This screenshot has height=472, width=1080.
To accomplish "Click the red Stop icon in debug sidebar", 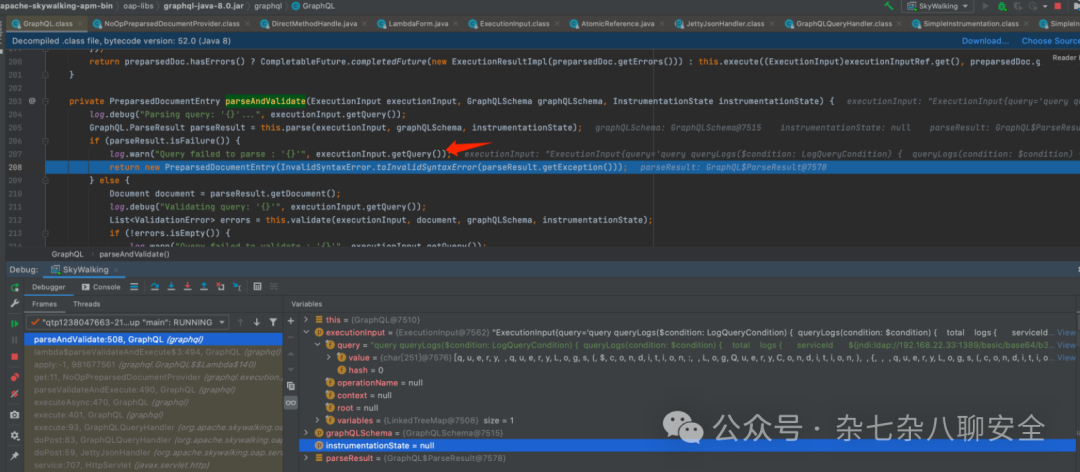I will point(14,356).
